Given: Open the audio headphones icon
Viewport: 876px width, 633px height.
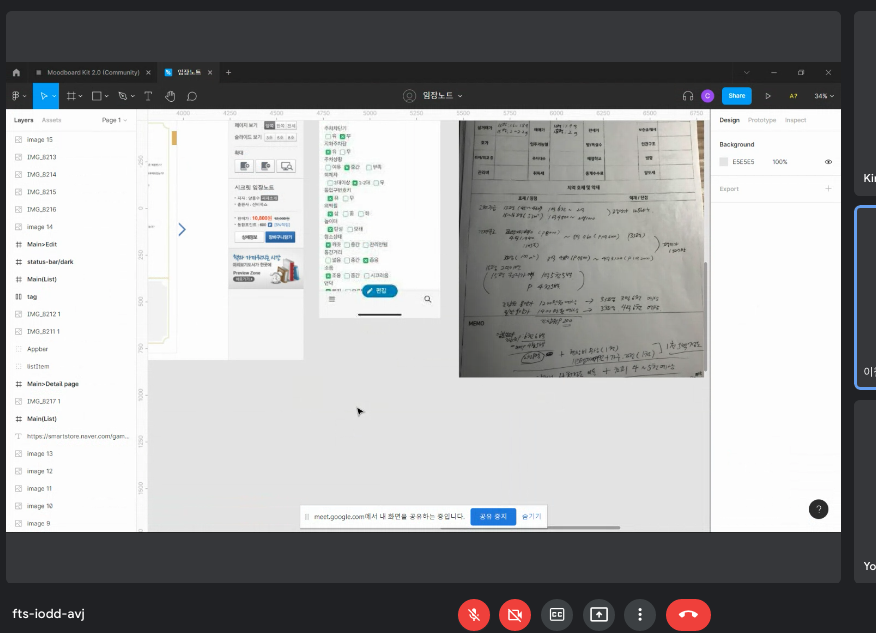Looking at the screenshot, I should tap(688, 96).
